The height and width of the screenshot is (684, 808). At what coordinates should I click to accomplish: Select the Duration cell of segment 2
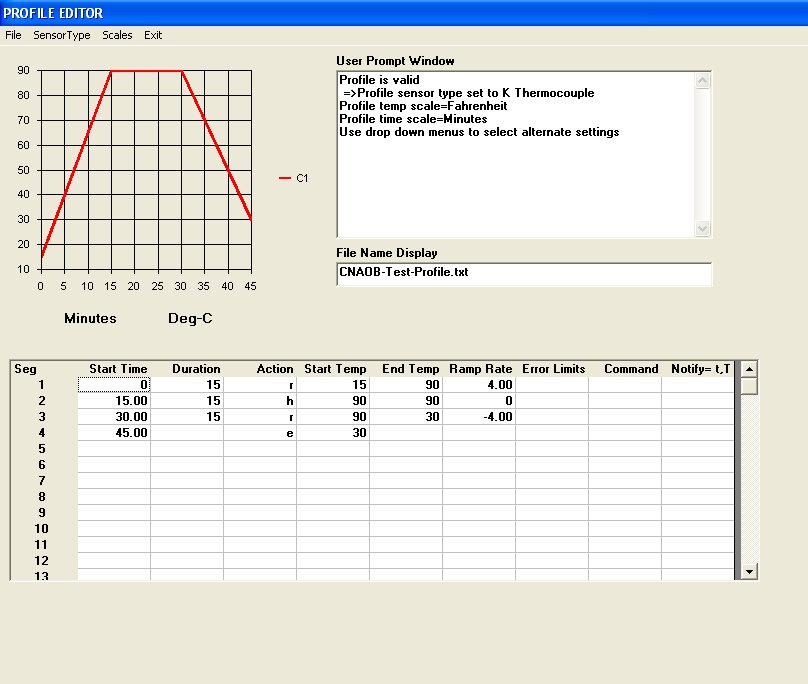187,401
